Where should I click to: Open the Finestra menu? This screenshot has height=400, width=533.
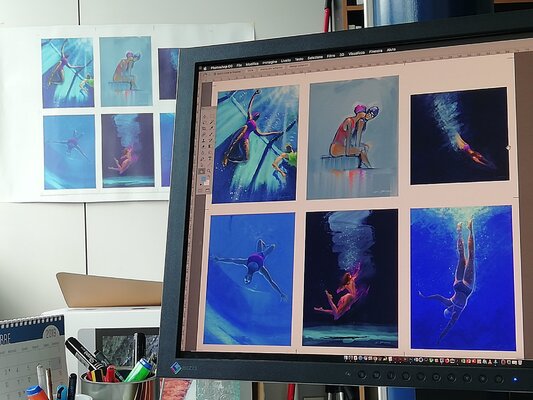[375, 51]
